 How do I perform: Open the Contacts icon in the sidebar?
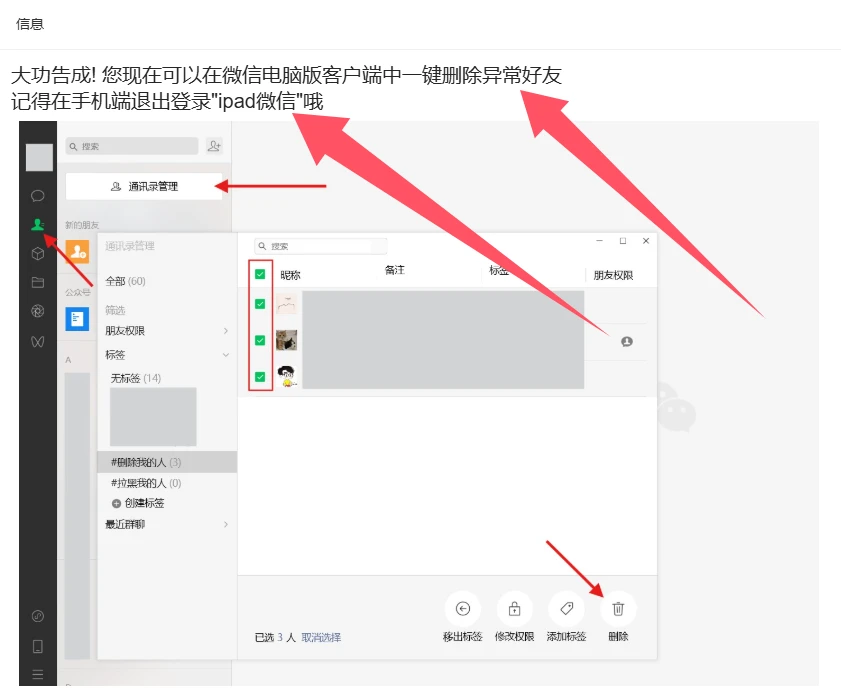38,224
